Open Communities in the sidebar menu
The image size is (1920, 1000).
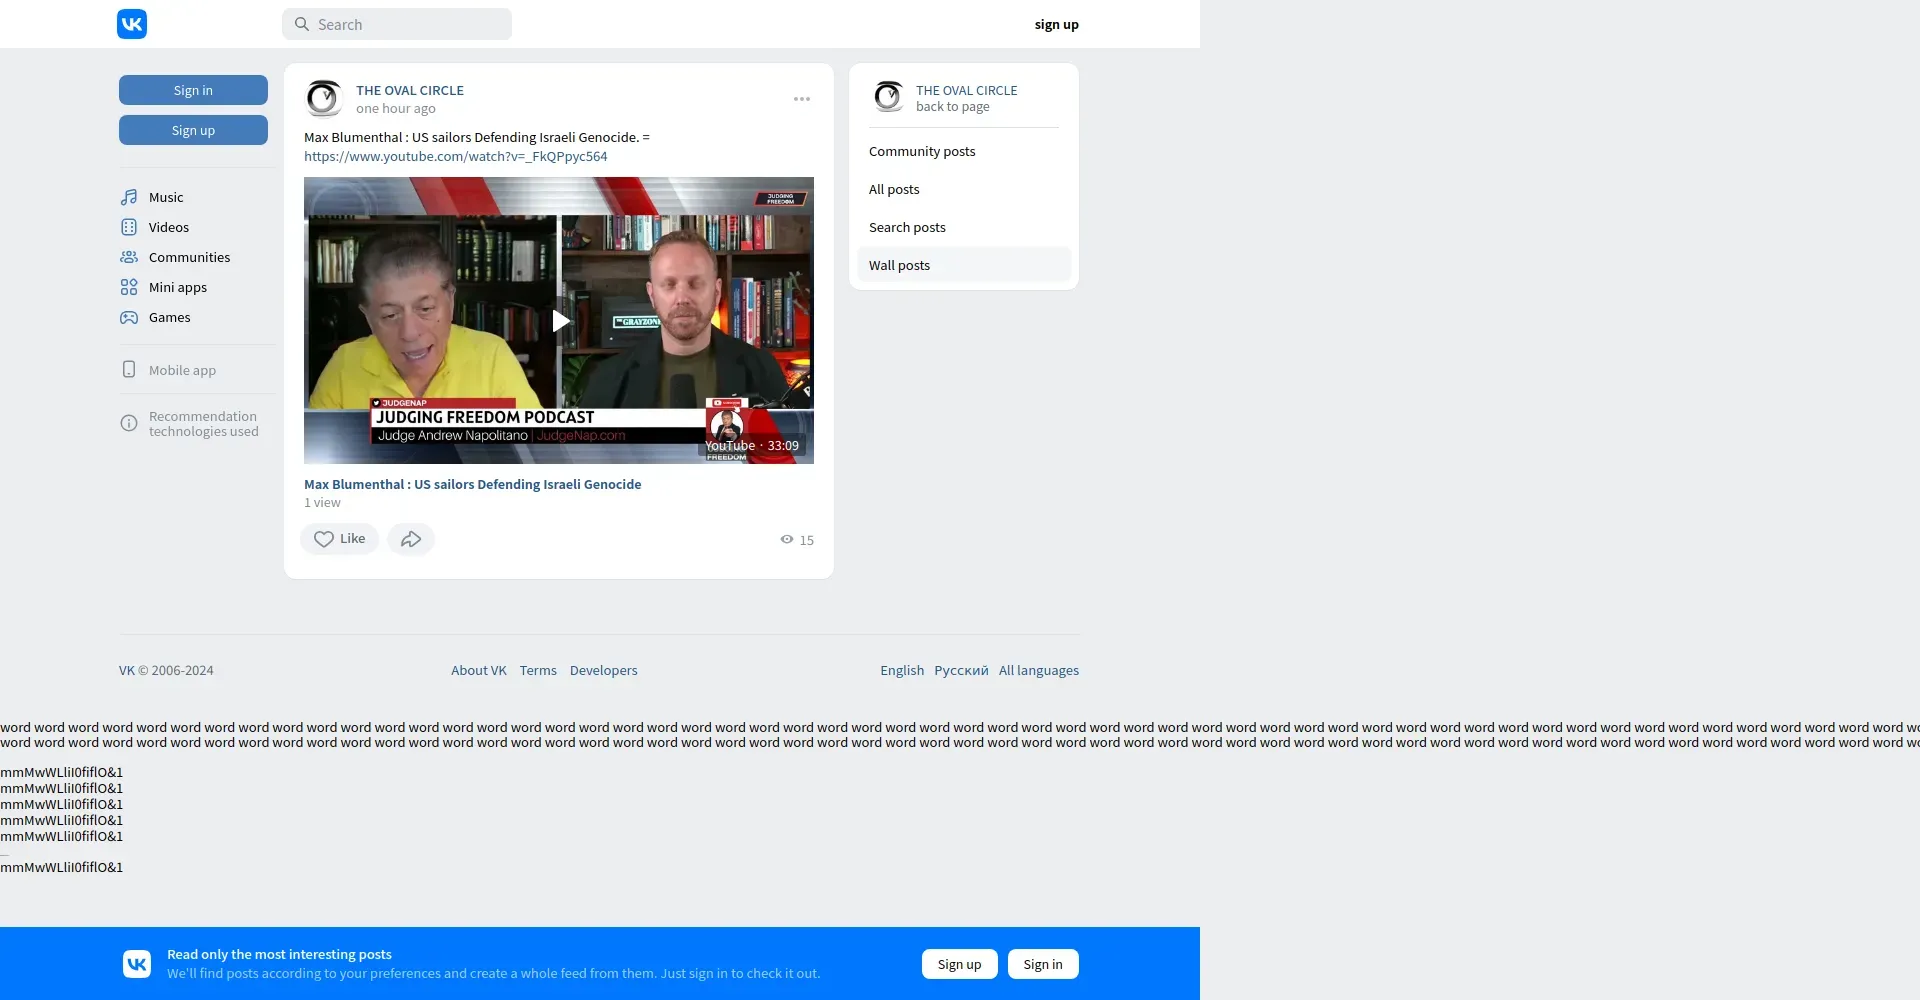189,257
